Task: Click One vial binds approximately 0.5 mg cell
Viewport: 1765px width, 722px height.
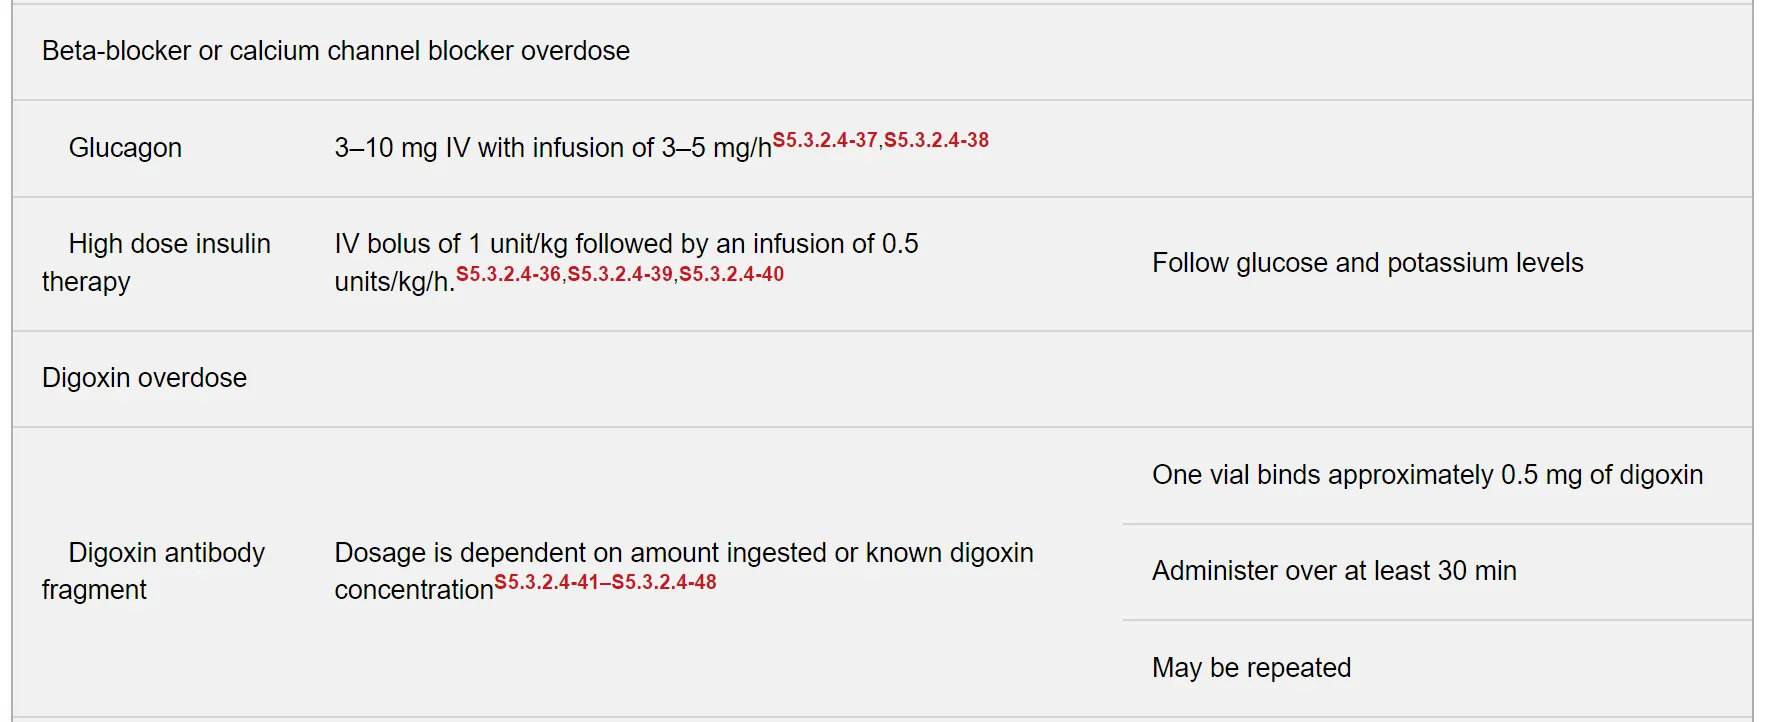Action: pyautogui.click(x=1427, y=475)
